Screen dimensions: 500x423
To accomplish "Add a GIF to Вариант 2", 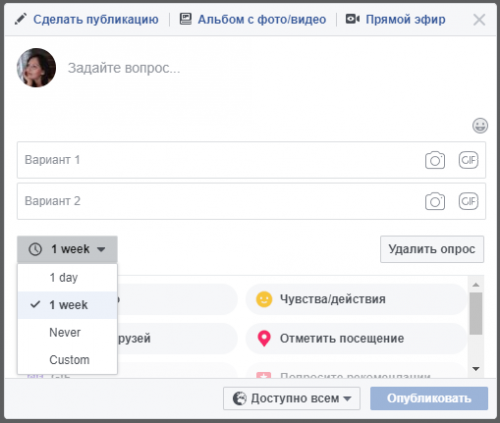I will (468, 201).
